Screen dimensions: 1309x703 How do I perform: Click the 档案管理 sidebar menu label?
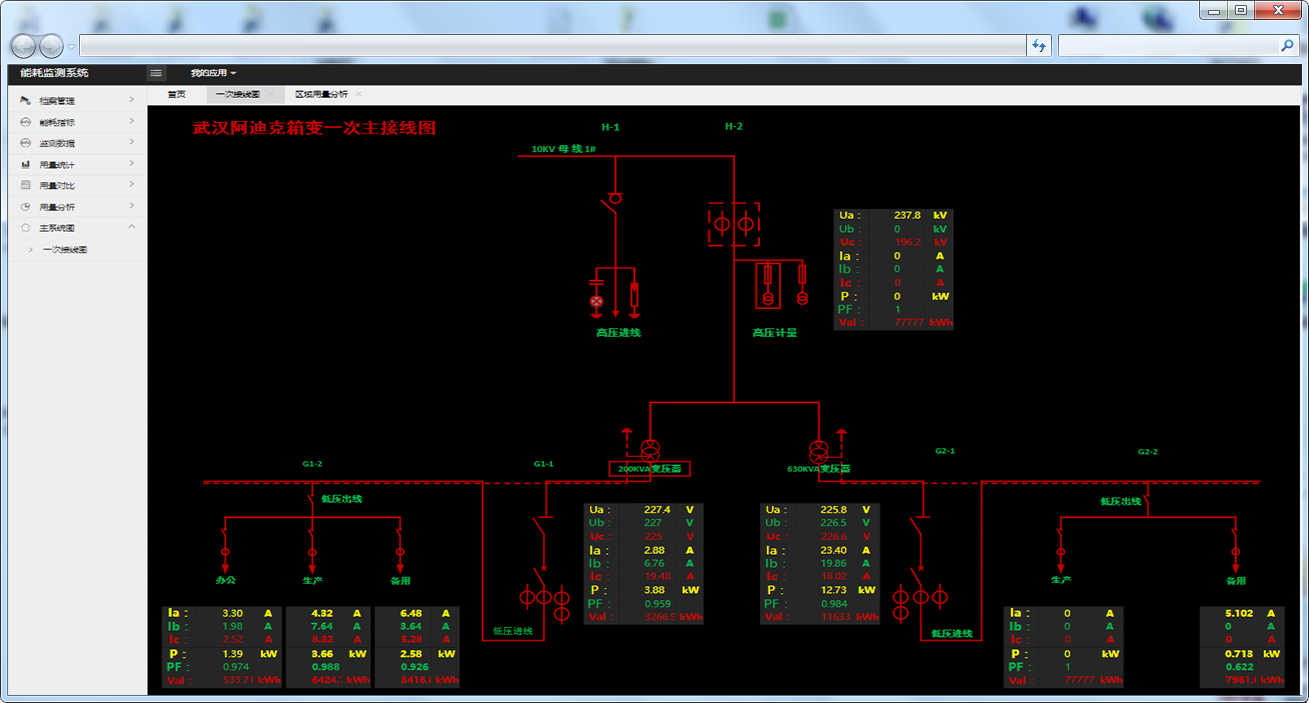click(56, 101)
